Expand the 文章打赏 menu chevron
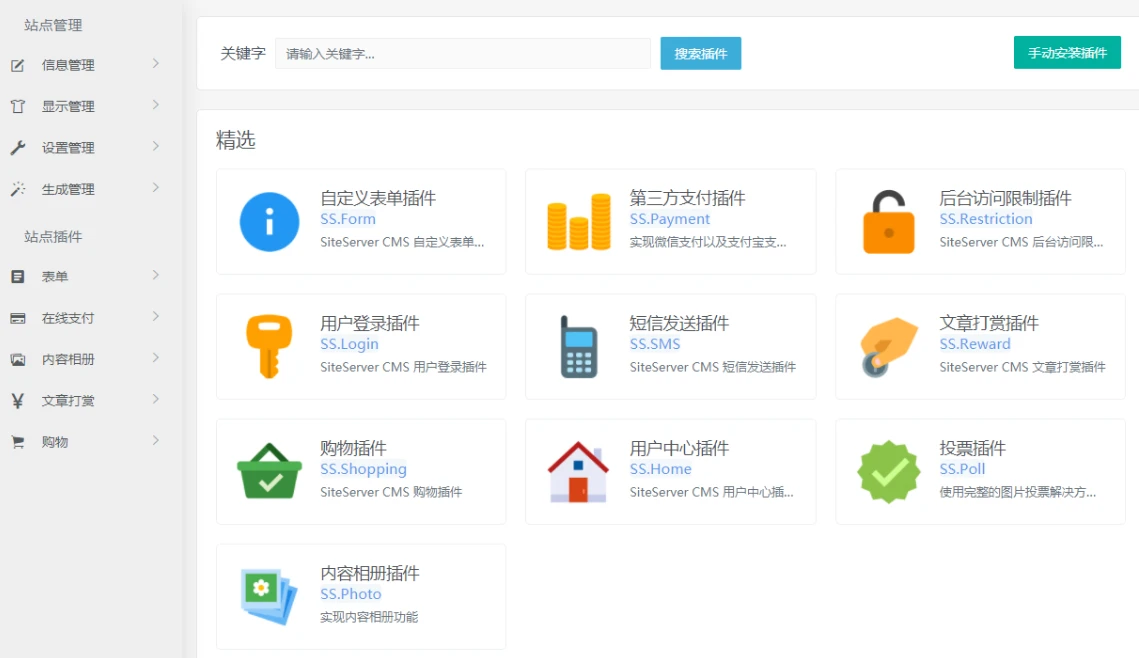The width and height of the screenshot is (1139, 658). tap(155, 399)
